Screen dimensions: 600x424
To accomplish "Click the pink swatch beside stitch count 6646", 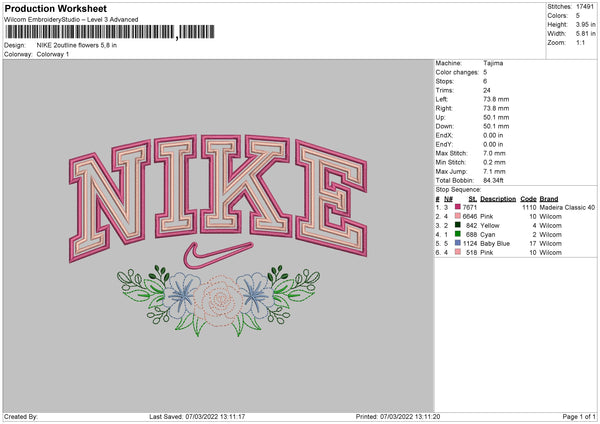I will (457, 216).
